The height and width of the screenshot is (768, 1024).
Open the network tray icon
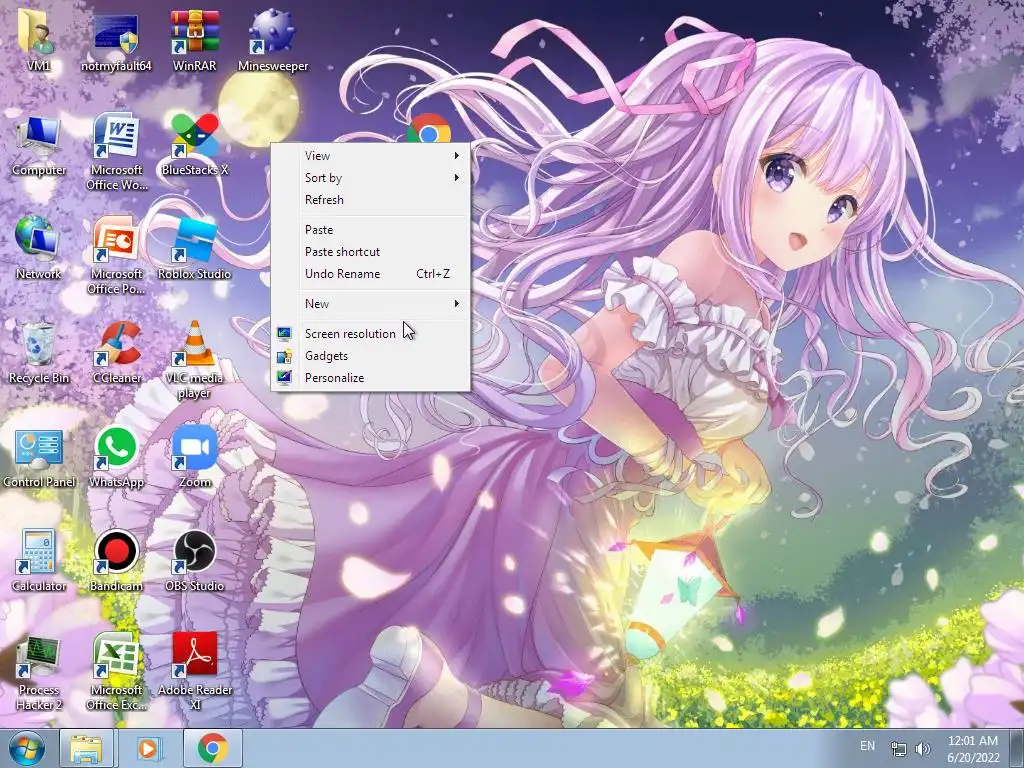[x=899, y=749]
